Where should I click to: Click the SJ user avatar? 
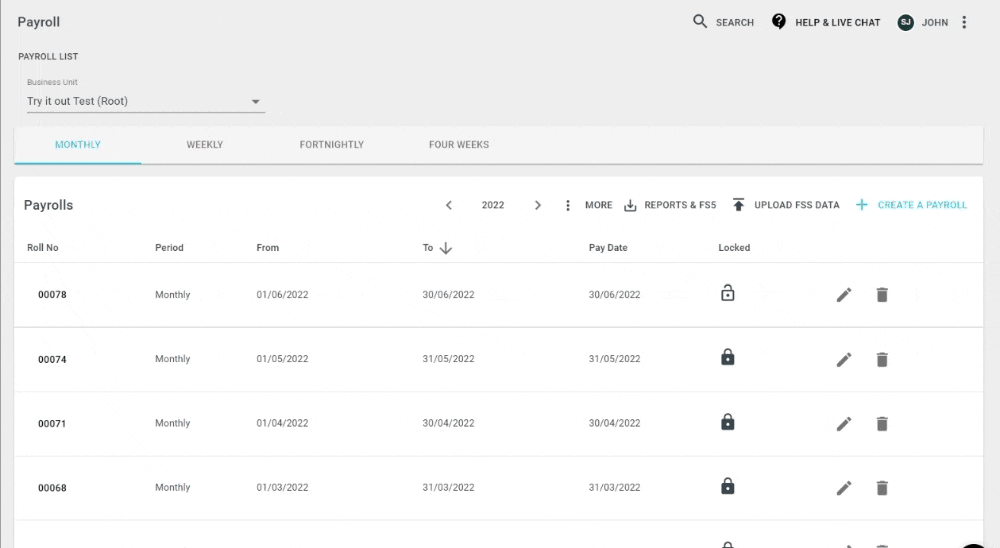[x=906, y=22]
